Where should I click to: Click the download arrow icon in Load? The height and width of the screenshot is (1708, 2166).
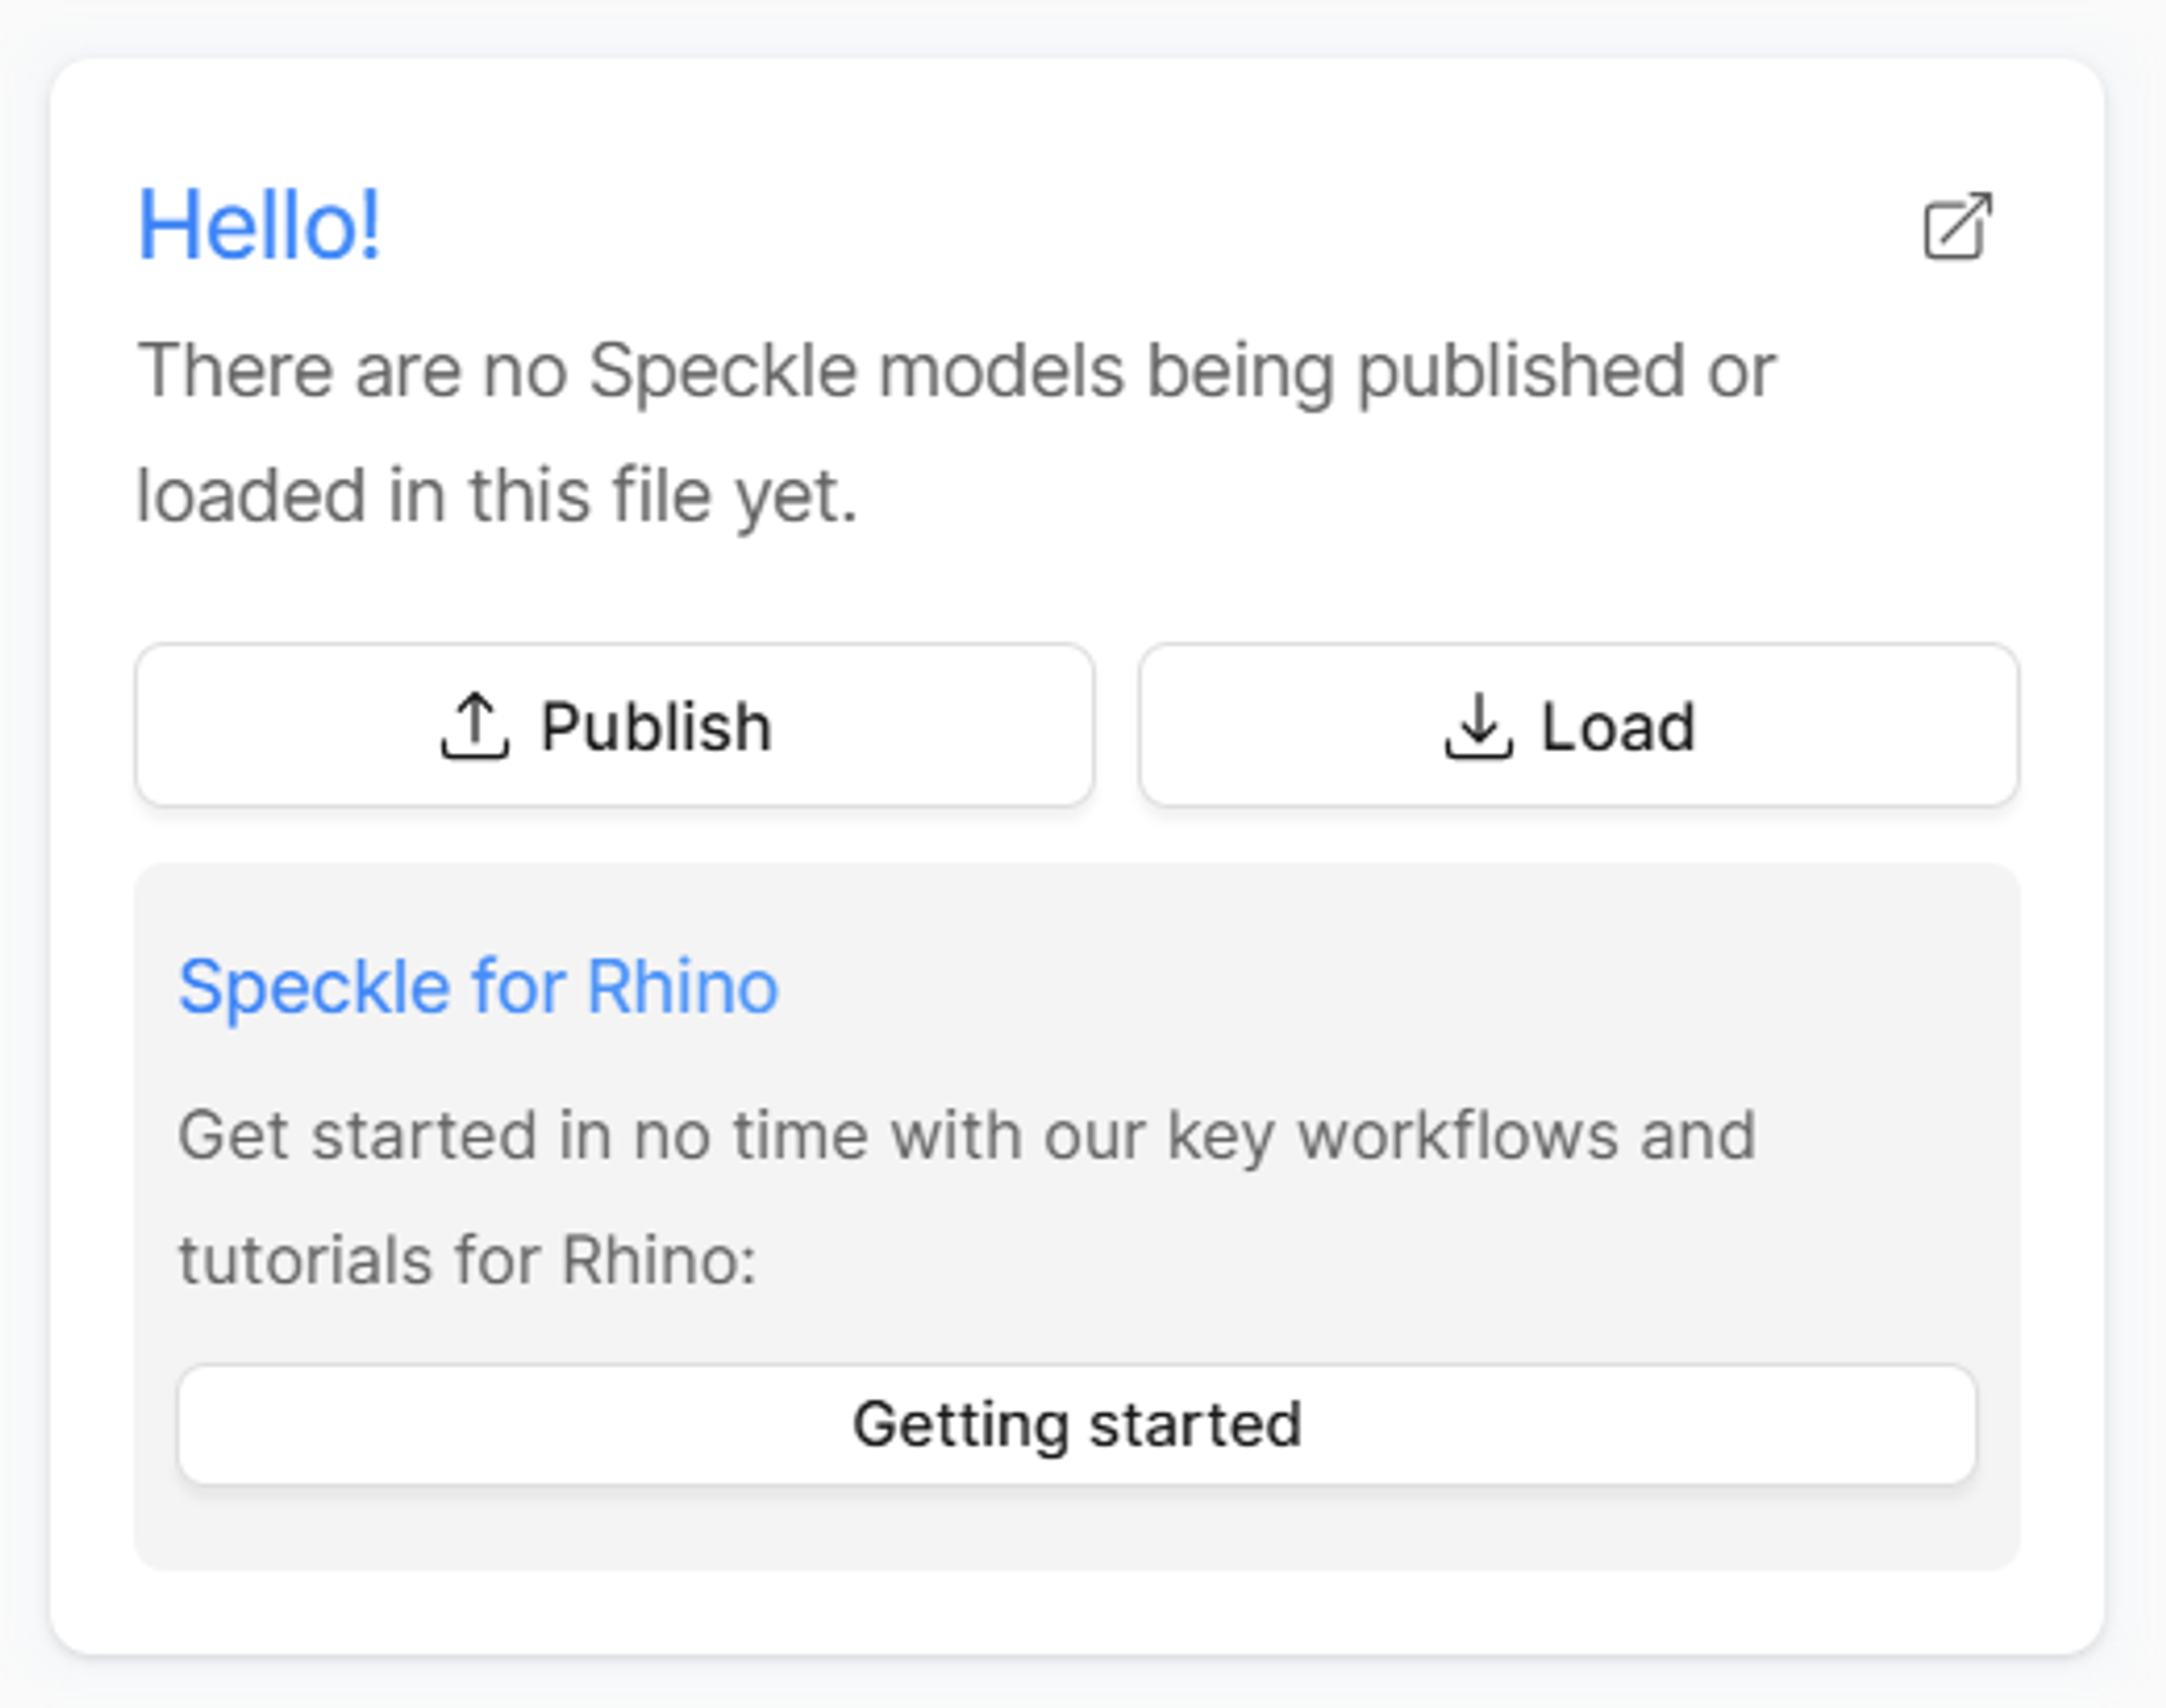click(1479, 726)
